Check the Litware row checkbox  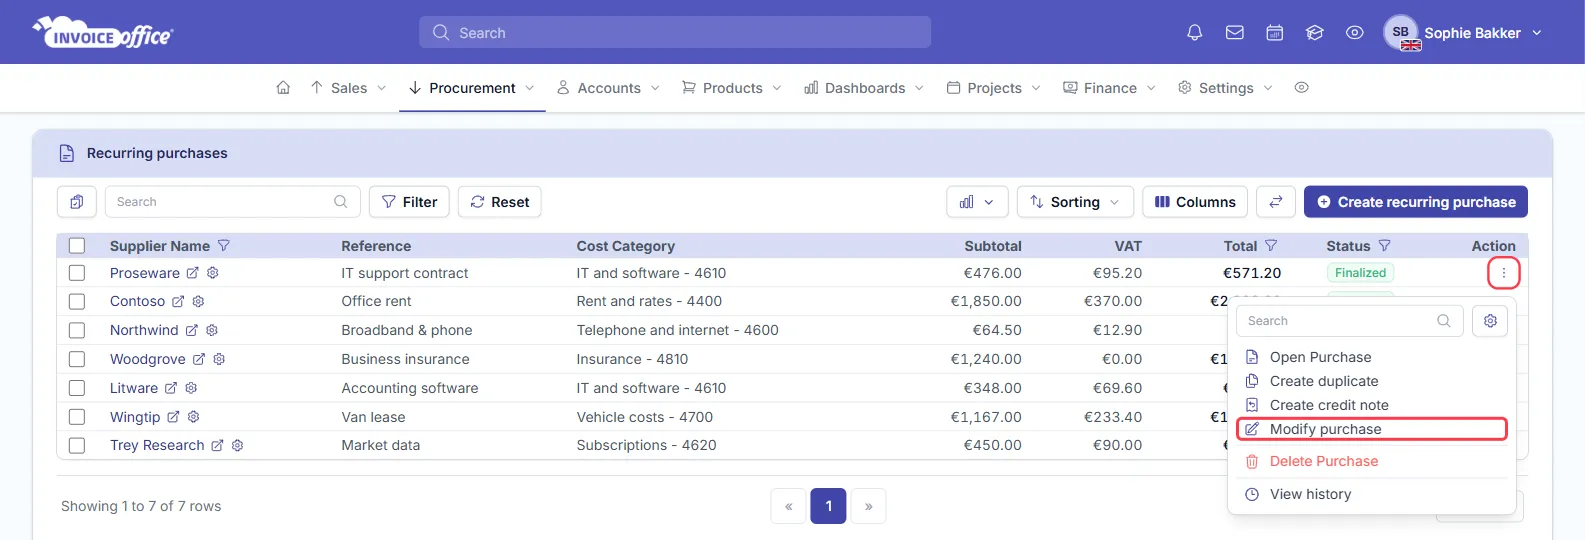(x=77, y=388)
